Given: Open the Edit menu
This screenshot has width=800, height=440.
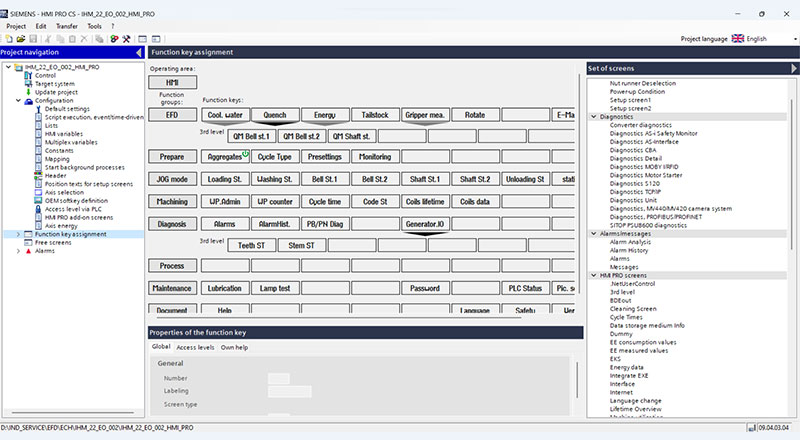Looking at the screenshot, I should (41, 26).
